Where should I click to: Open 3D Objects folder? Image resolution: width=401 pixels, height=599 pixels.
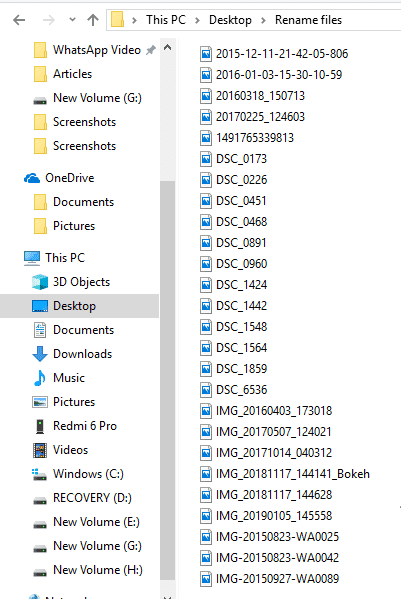tap(81, 282)
